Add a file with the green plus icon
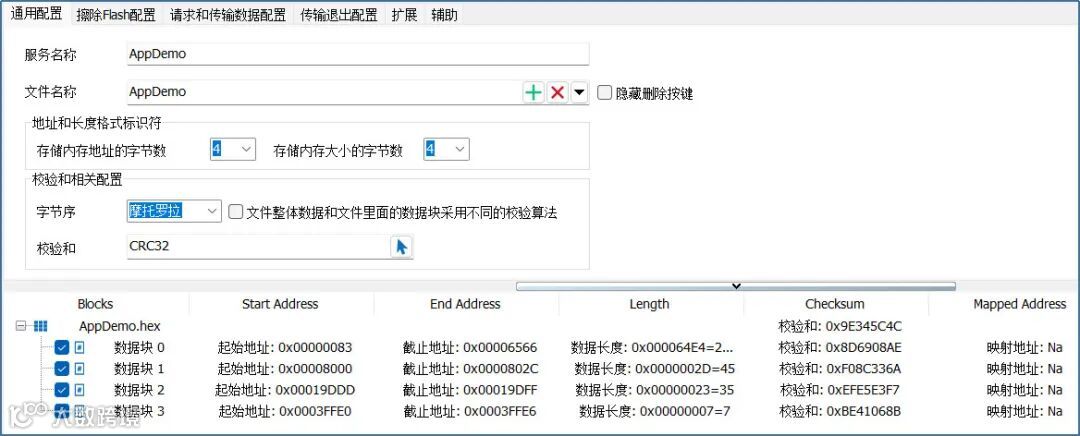Image resolution: width=1080 pixels, height=436 pixels. pyautogui.click(x=533, y=92)
